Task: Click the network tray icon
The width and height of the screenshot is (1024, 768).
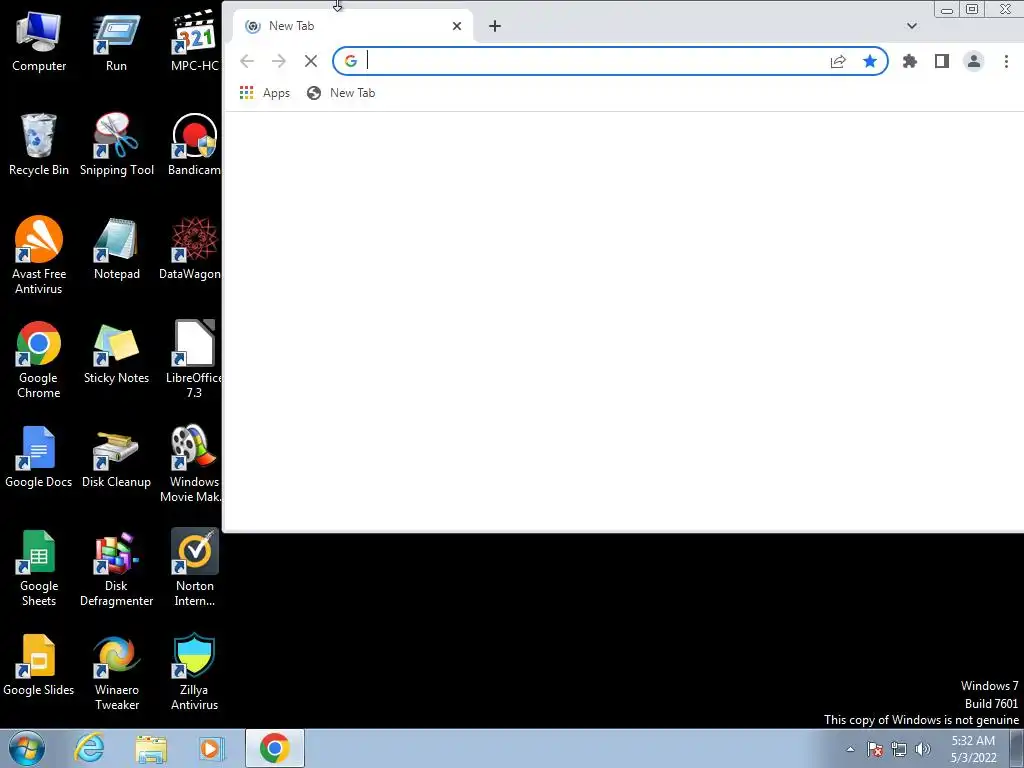Action: (x=899, y=749)
